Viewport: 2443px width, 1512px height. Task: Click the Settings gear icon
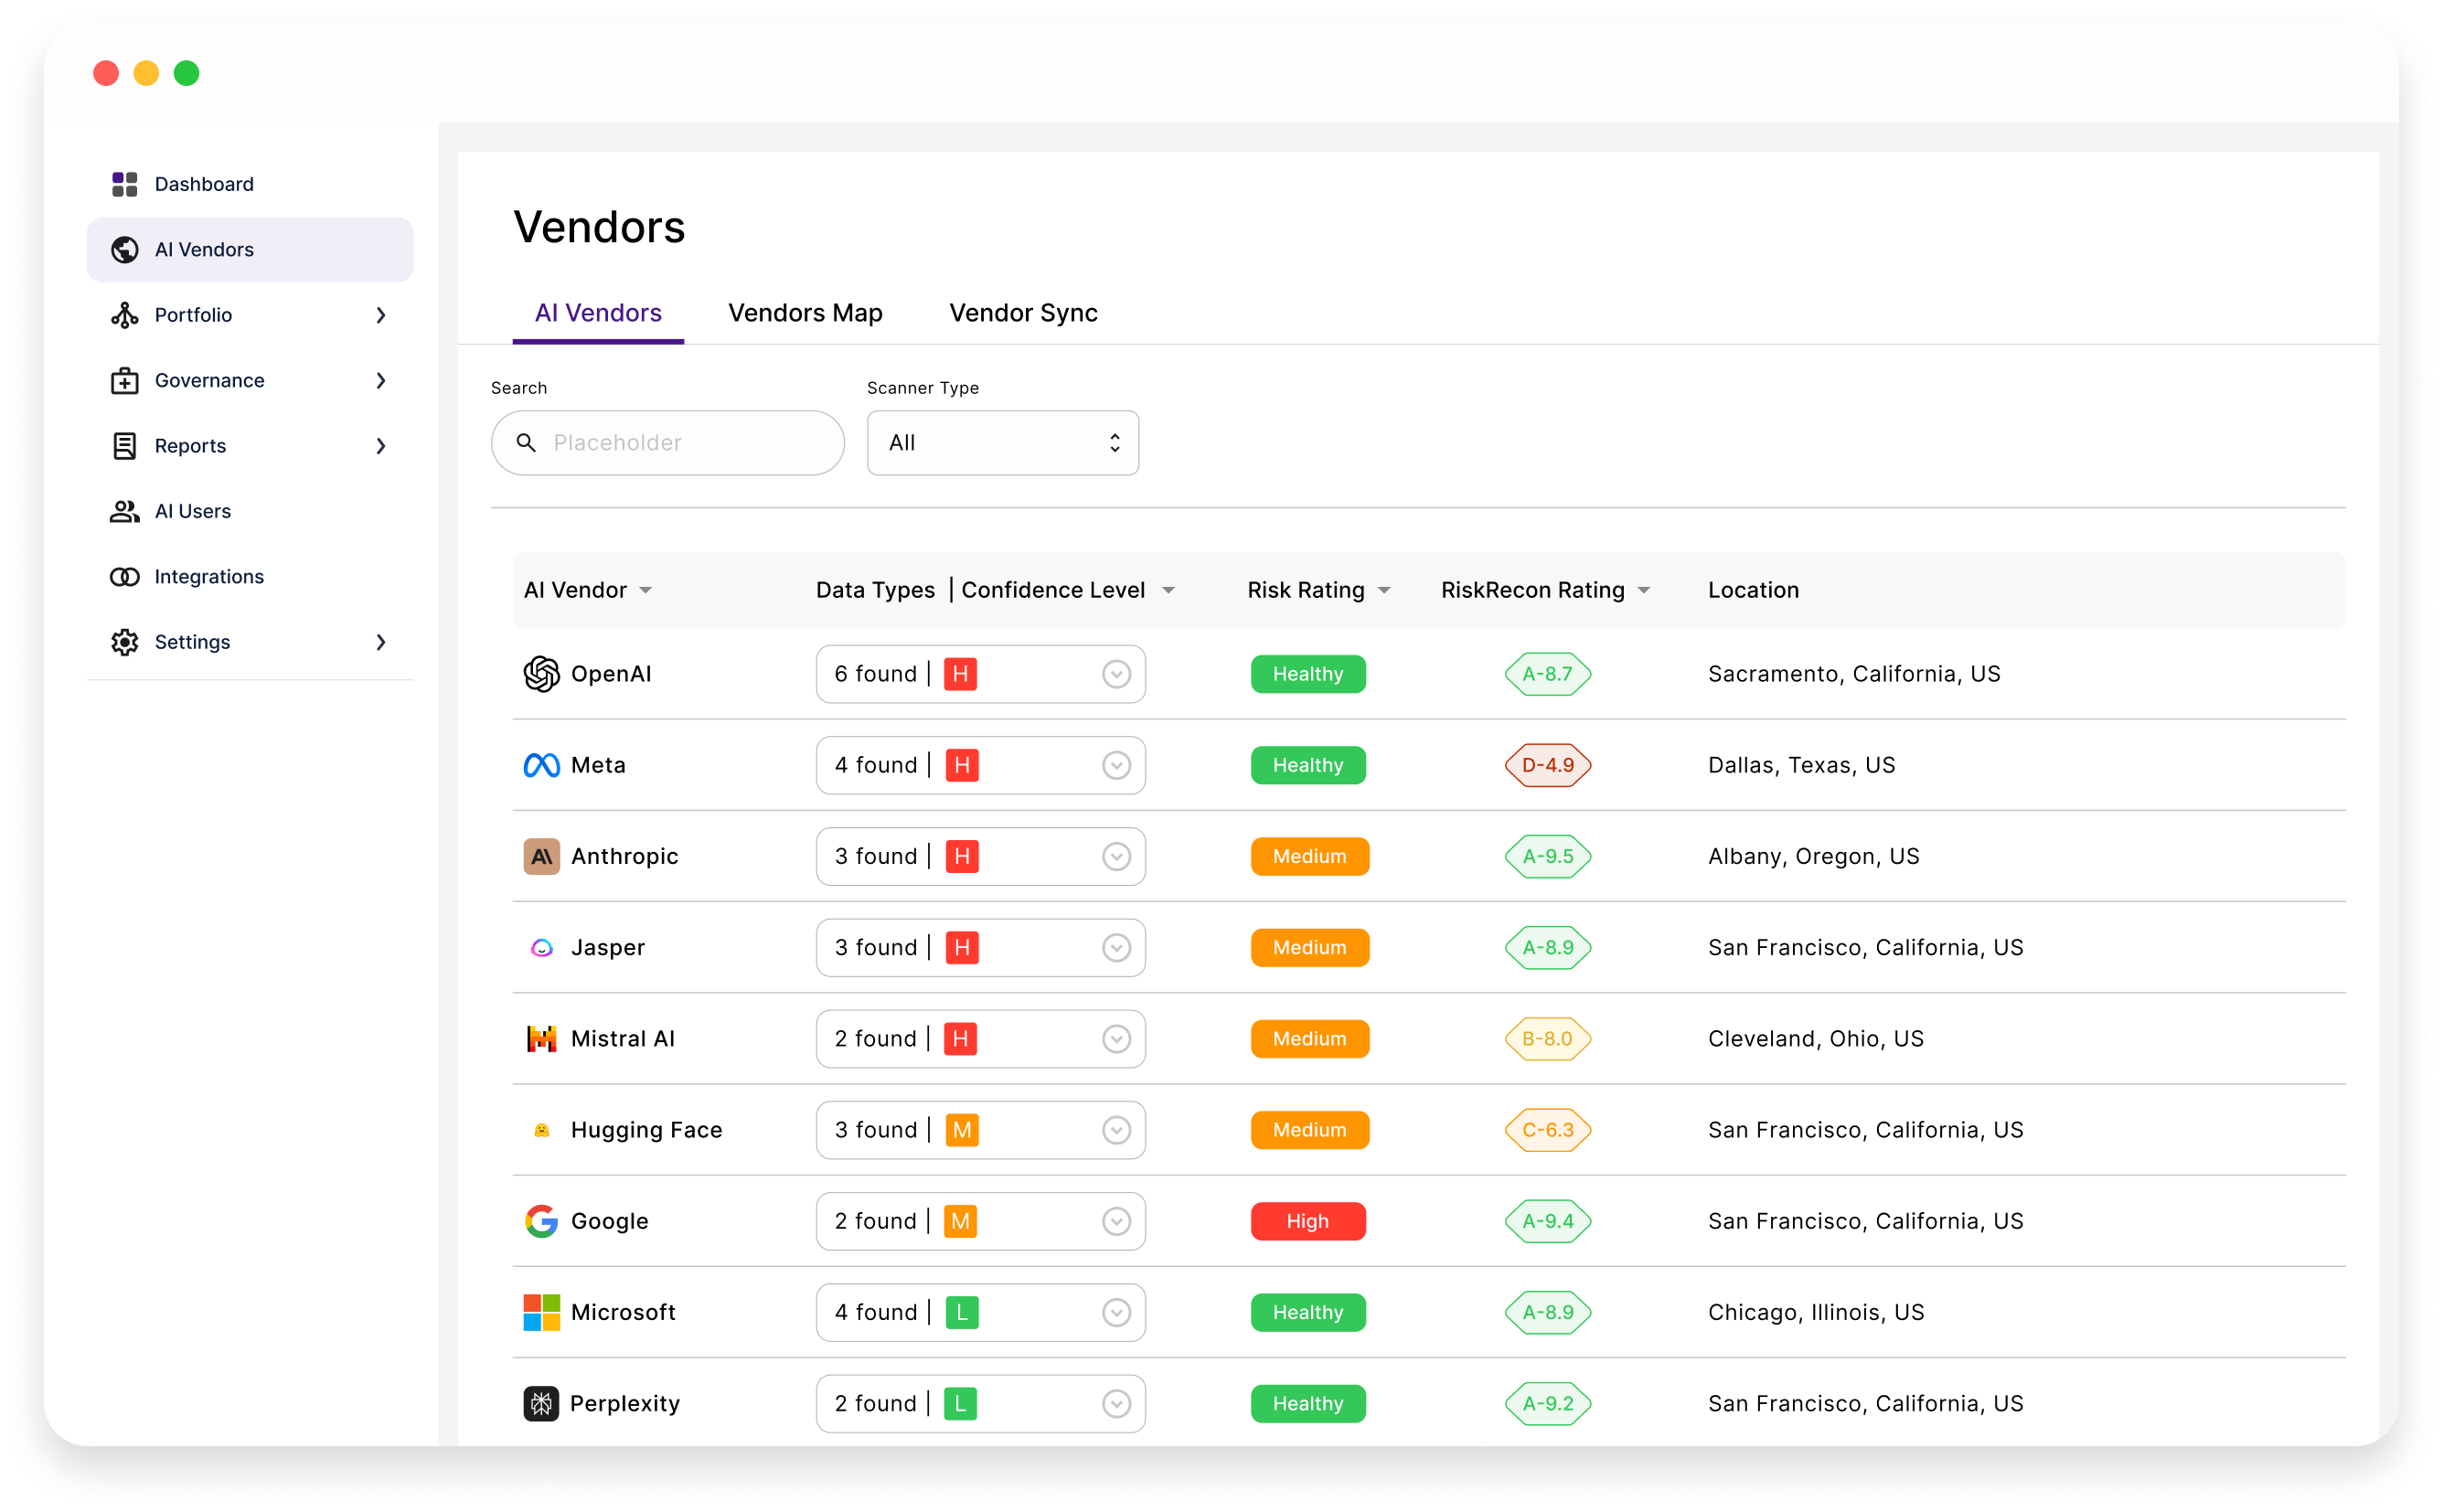(x=124, y=642)
